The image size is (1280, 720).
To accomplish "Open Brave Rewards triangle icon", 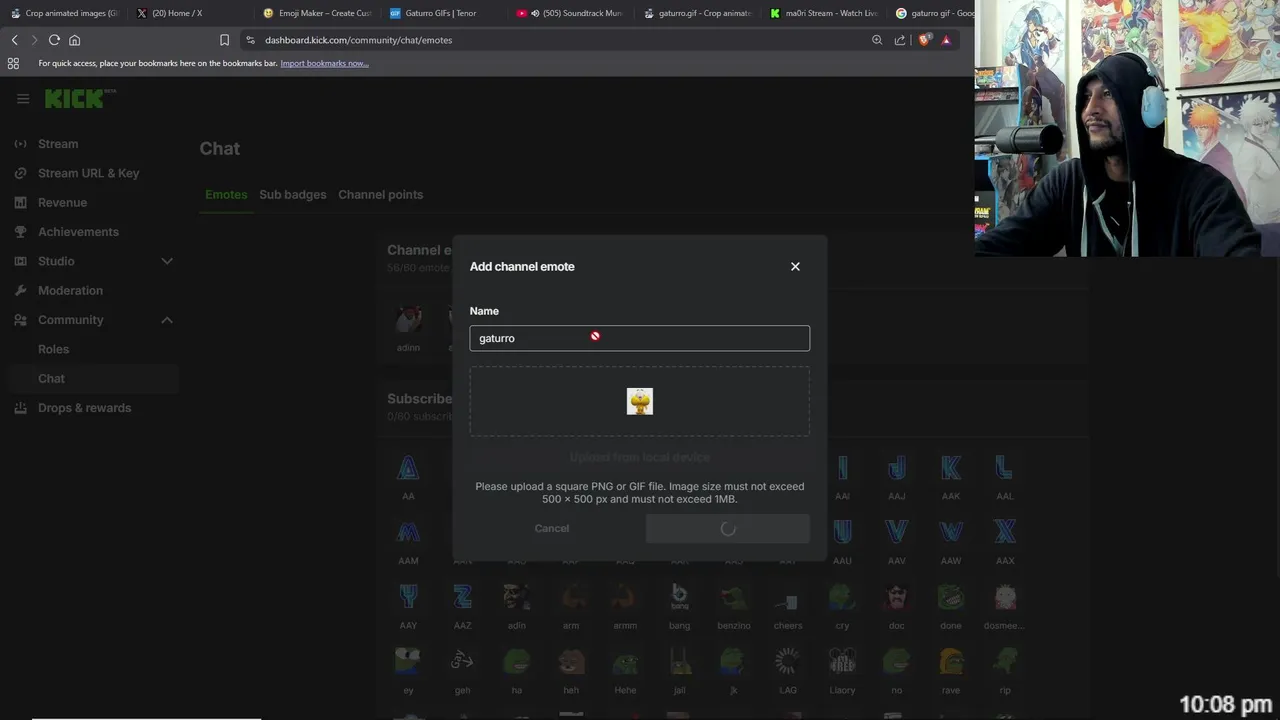I will tap(946, 40).
